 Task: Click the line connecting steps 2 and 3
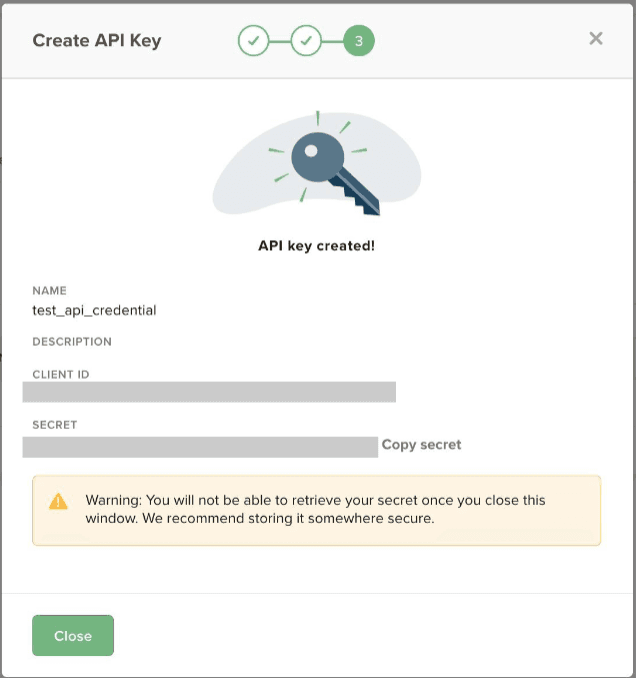point(332,41)
